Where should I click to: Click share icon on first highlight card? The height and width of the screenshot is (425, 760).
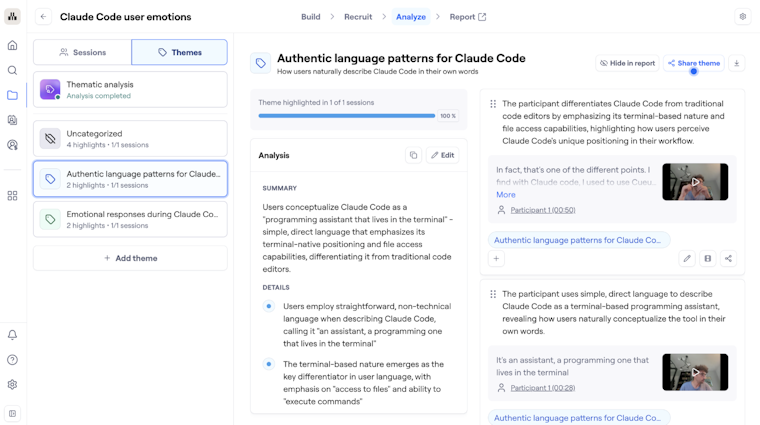[x=728, y=258]
